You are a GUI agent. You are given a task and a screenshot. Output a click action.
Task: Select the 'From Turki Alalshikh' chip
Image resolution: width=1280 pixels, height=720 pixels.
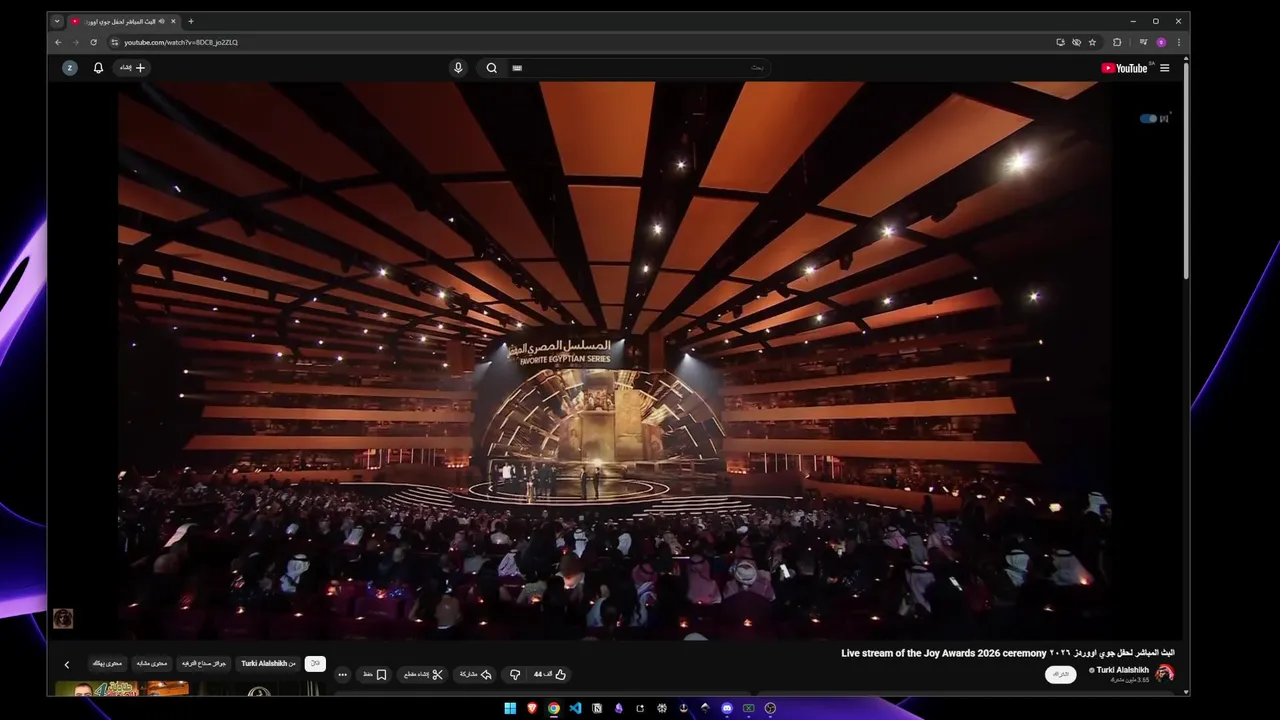[269, 664]
